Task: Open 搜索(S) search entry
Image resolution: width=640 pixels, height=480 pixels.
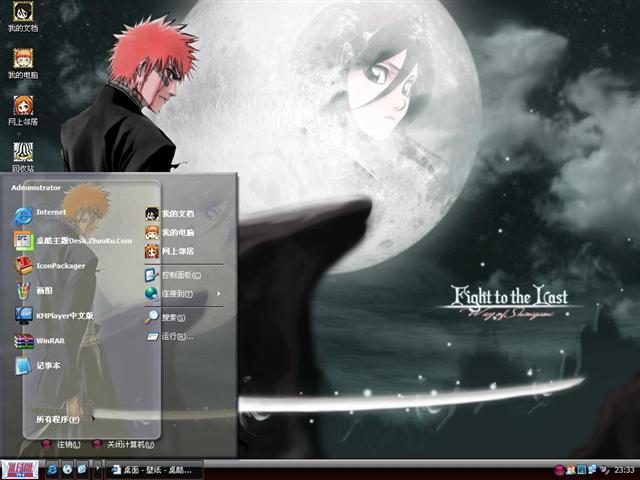Action: (165, 317)
